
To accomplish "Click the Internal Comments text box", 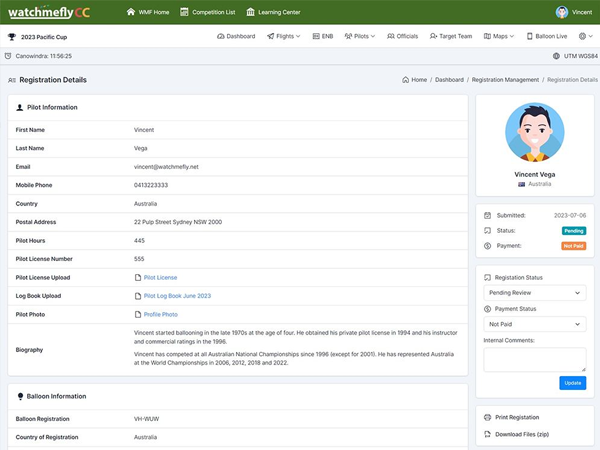I will coord(534,360).
